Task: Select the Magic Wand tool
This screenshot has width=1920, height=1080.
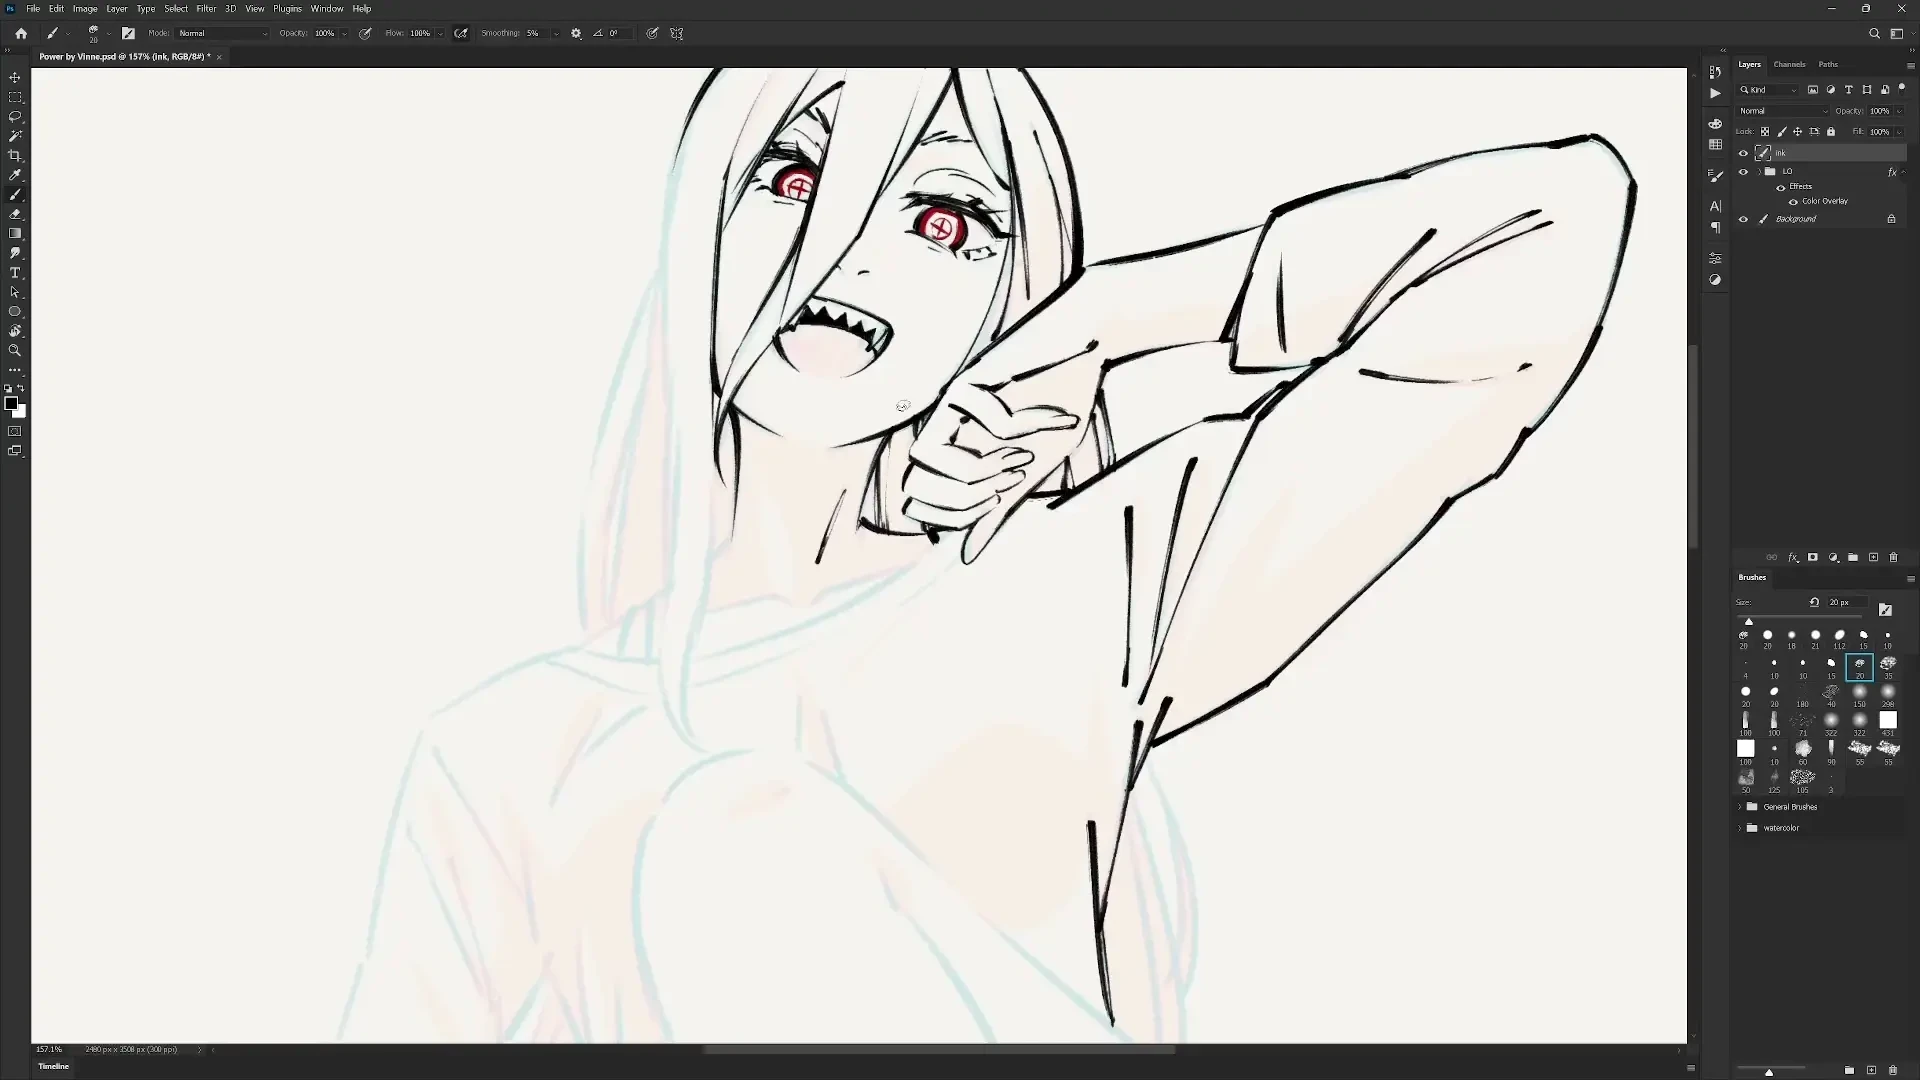Action: (15, 136)
